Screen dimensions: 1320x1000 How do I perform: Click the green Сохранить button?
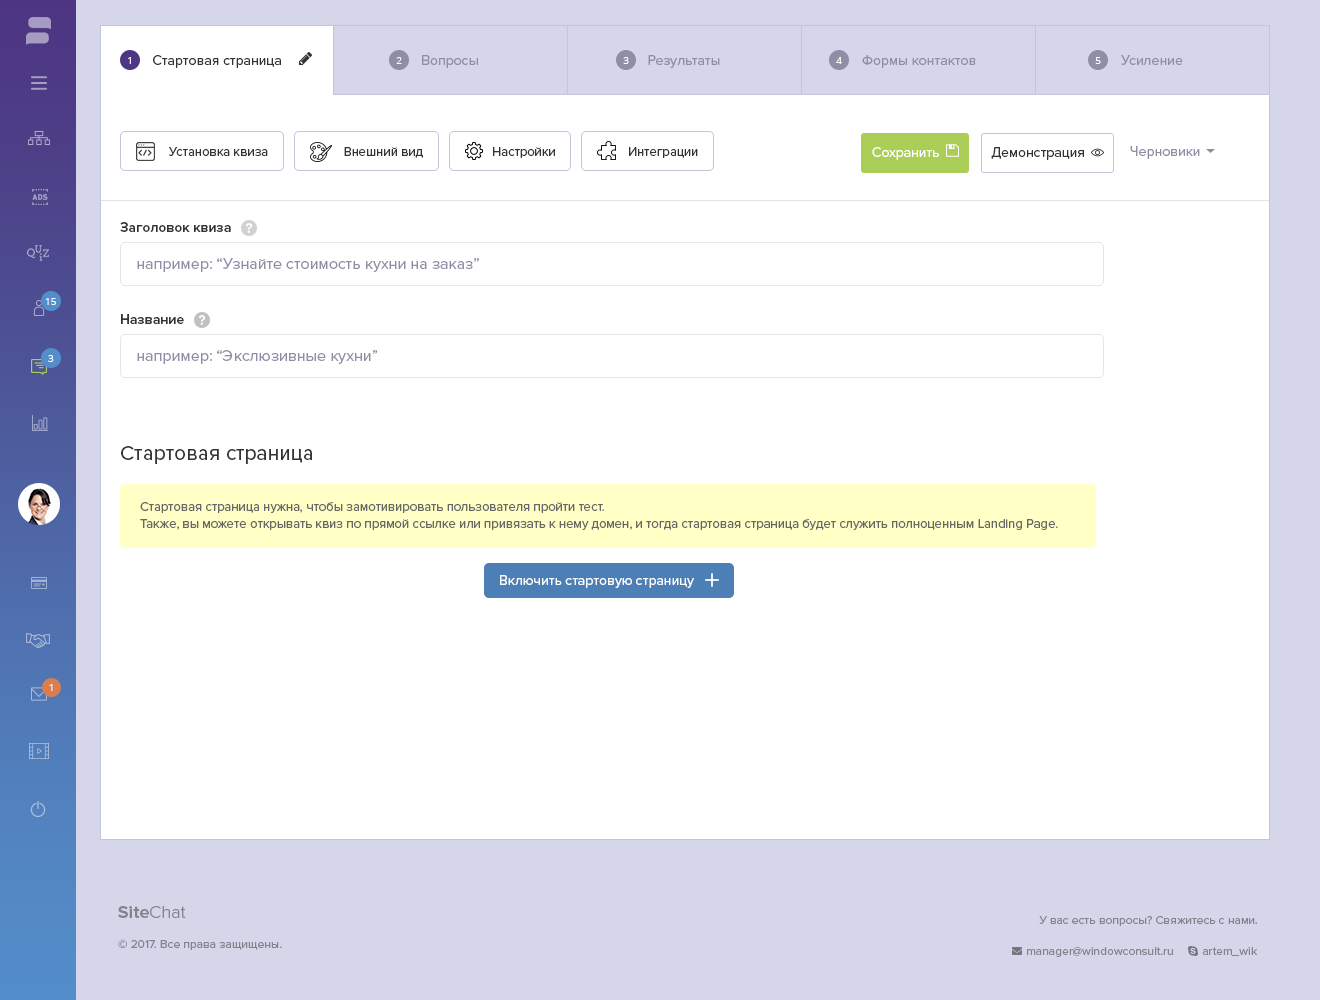coord(915,153)
